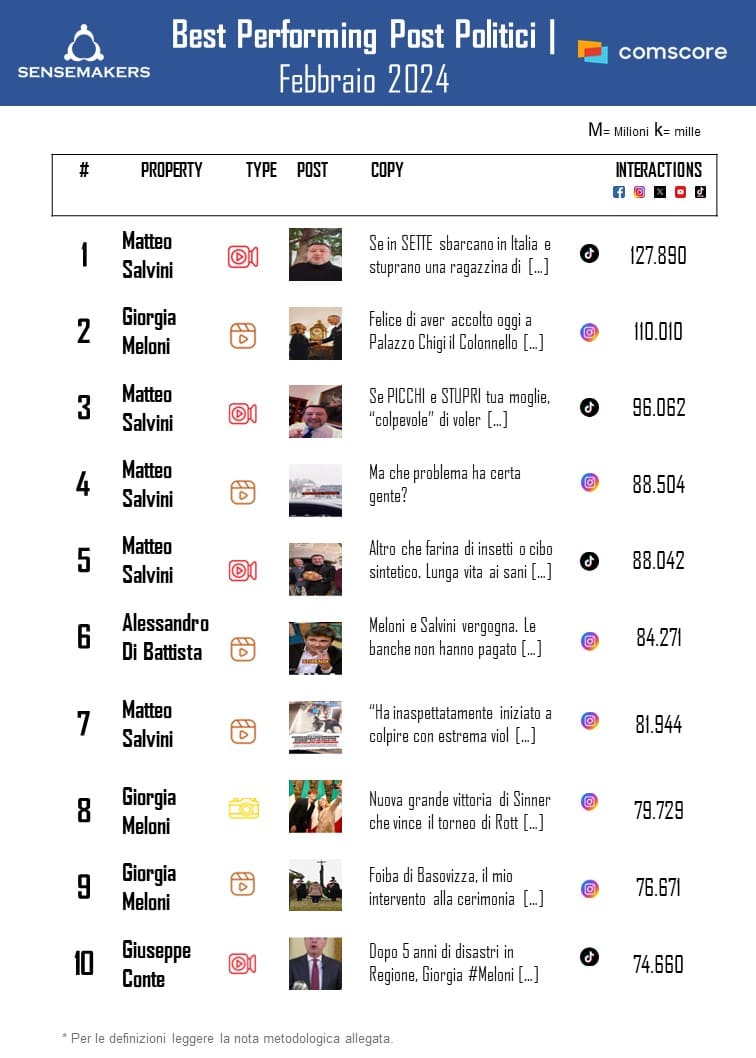This screenshot has height=1058, width=756.
Task: Click the Instagram icon on the rank 9 post
Action: click(590, 889)
